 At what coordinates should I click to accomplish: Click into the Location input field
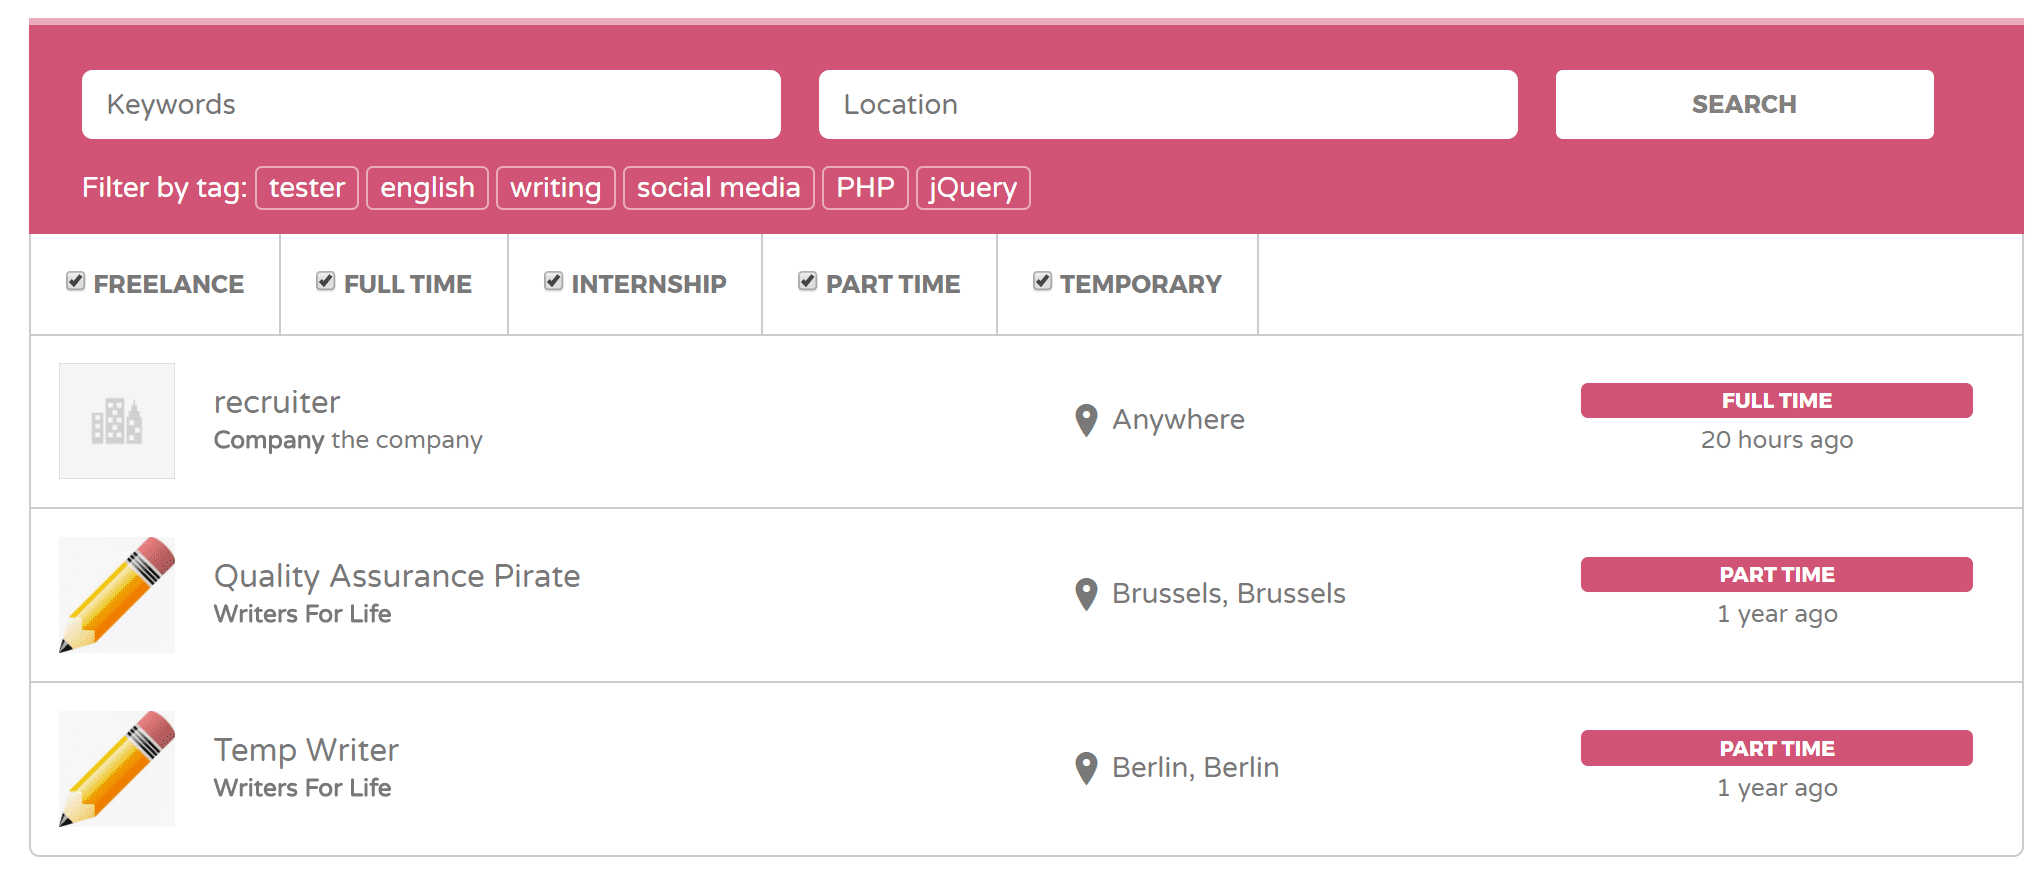click(x=1167, y=105)
